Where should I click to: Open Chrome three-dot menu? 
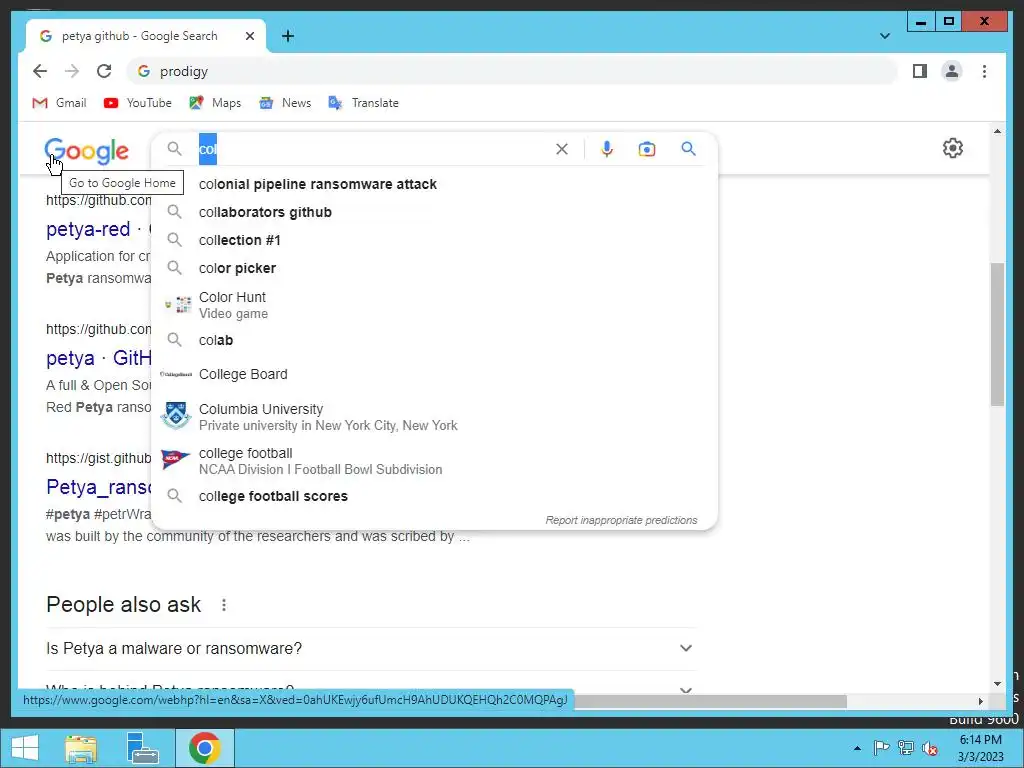coord(984,71)
